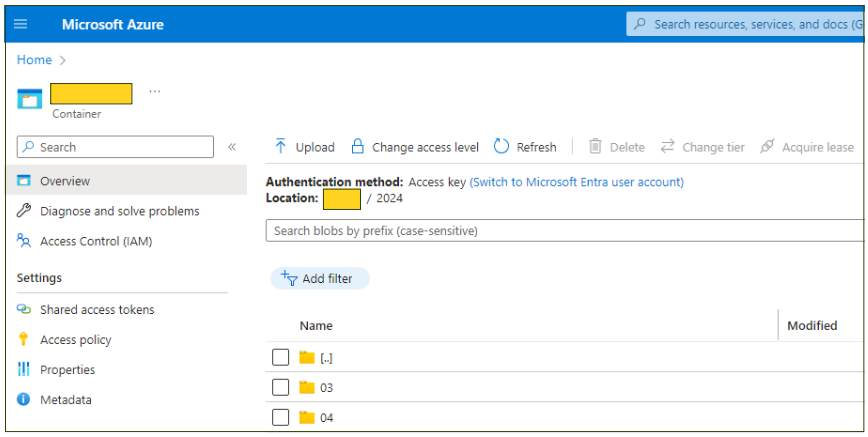Collapse the left sidebar with double chevron

[x=232, y=147]
